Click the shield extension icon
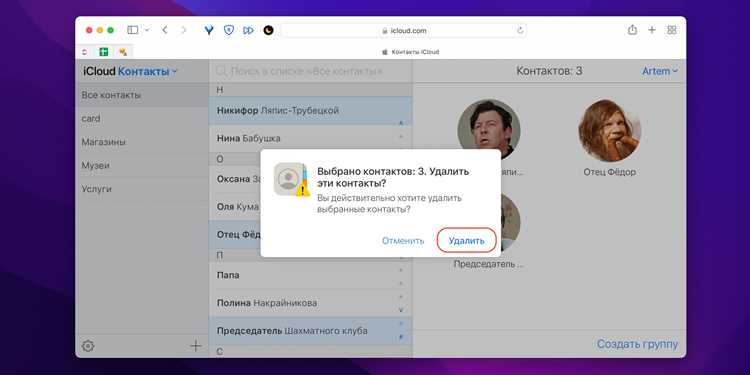 click(229, 30)
